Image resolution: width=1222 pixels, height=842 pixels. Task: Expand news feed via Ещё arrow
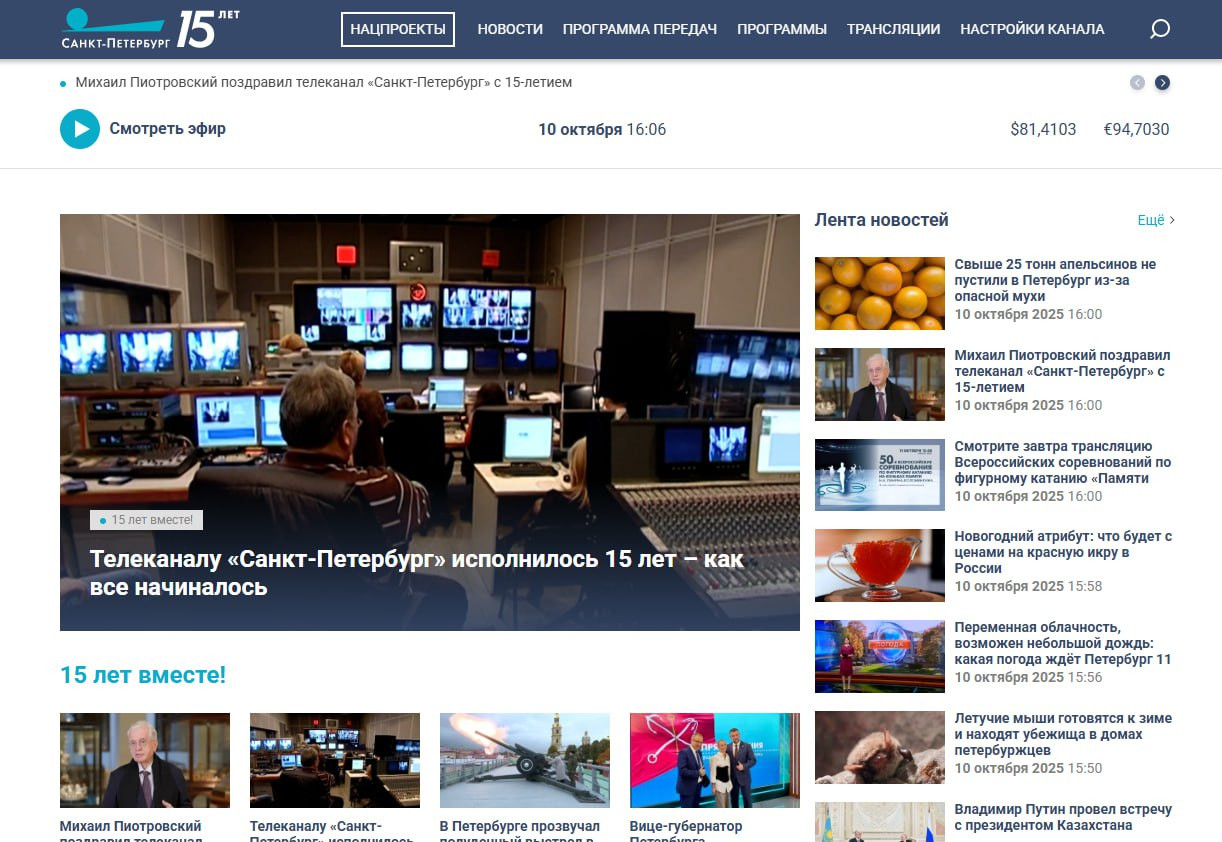(1156, 220)
